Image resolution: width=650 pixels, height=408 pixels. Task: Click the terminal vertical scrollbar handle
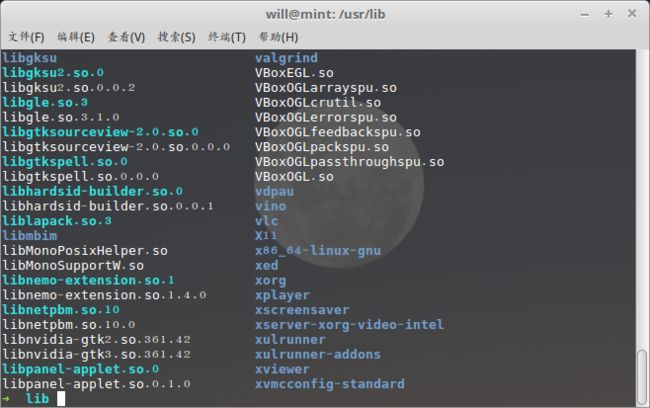coord(642,377)
